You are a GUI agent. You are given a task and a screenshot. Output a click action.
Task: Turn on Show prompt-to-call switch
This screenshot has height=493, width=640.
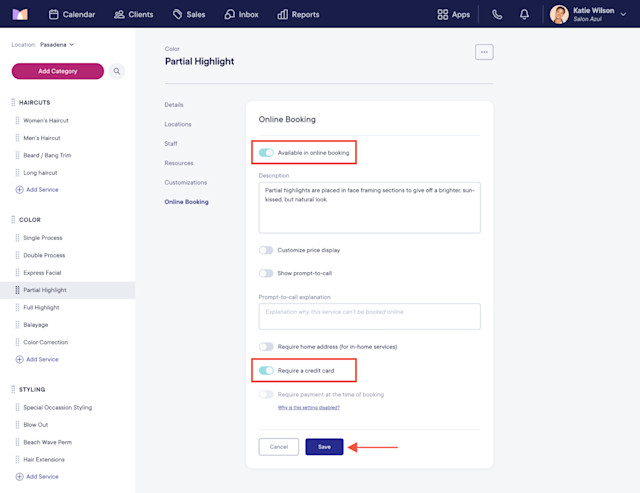pyautogui.click(x=266, y=273)
